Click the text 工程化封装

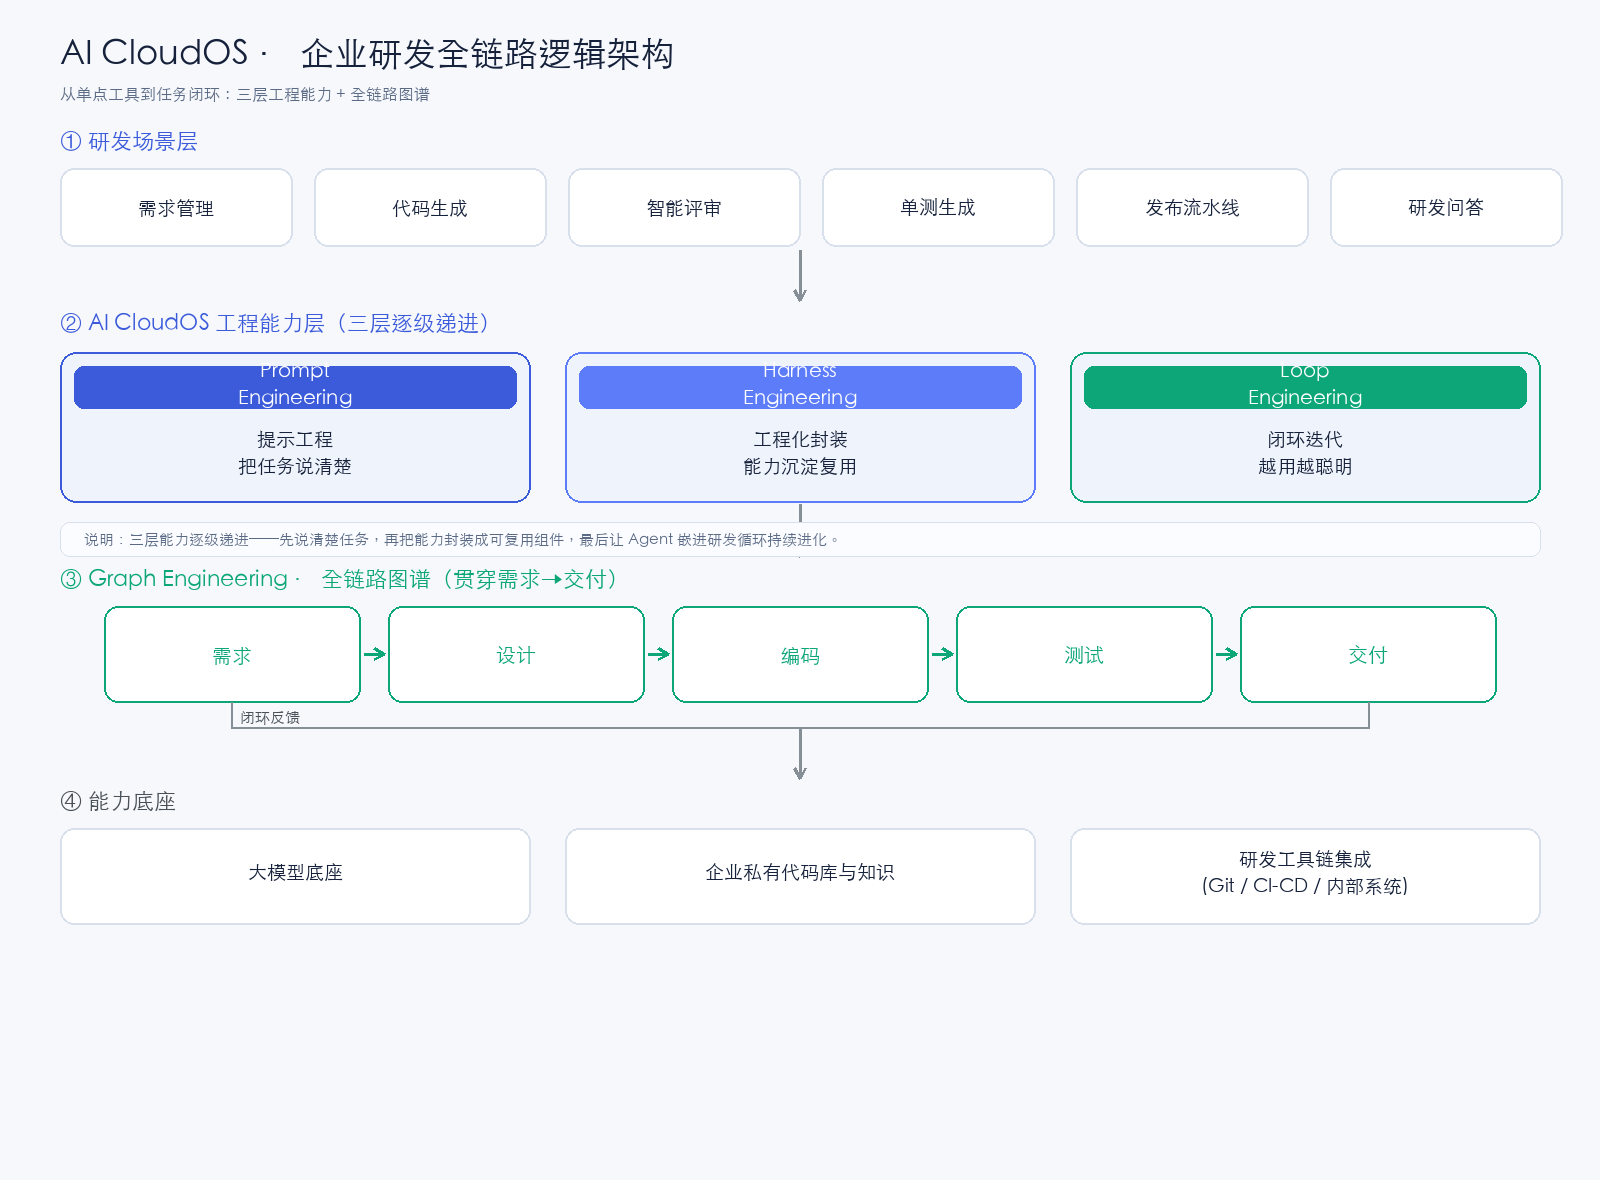click(x=800, y=440)
